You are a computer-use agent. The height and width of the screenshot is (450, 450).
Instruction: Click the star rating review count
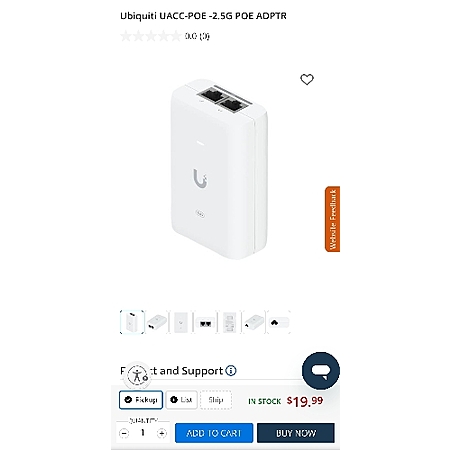point(197,36)
